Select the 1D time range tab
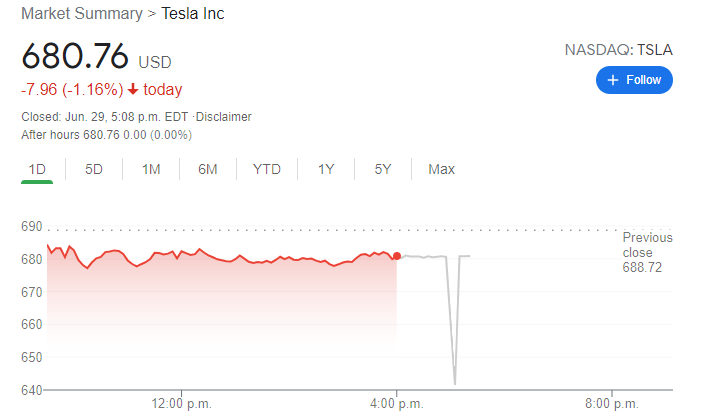703x420 pixels. pos(37,169)
